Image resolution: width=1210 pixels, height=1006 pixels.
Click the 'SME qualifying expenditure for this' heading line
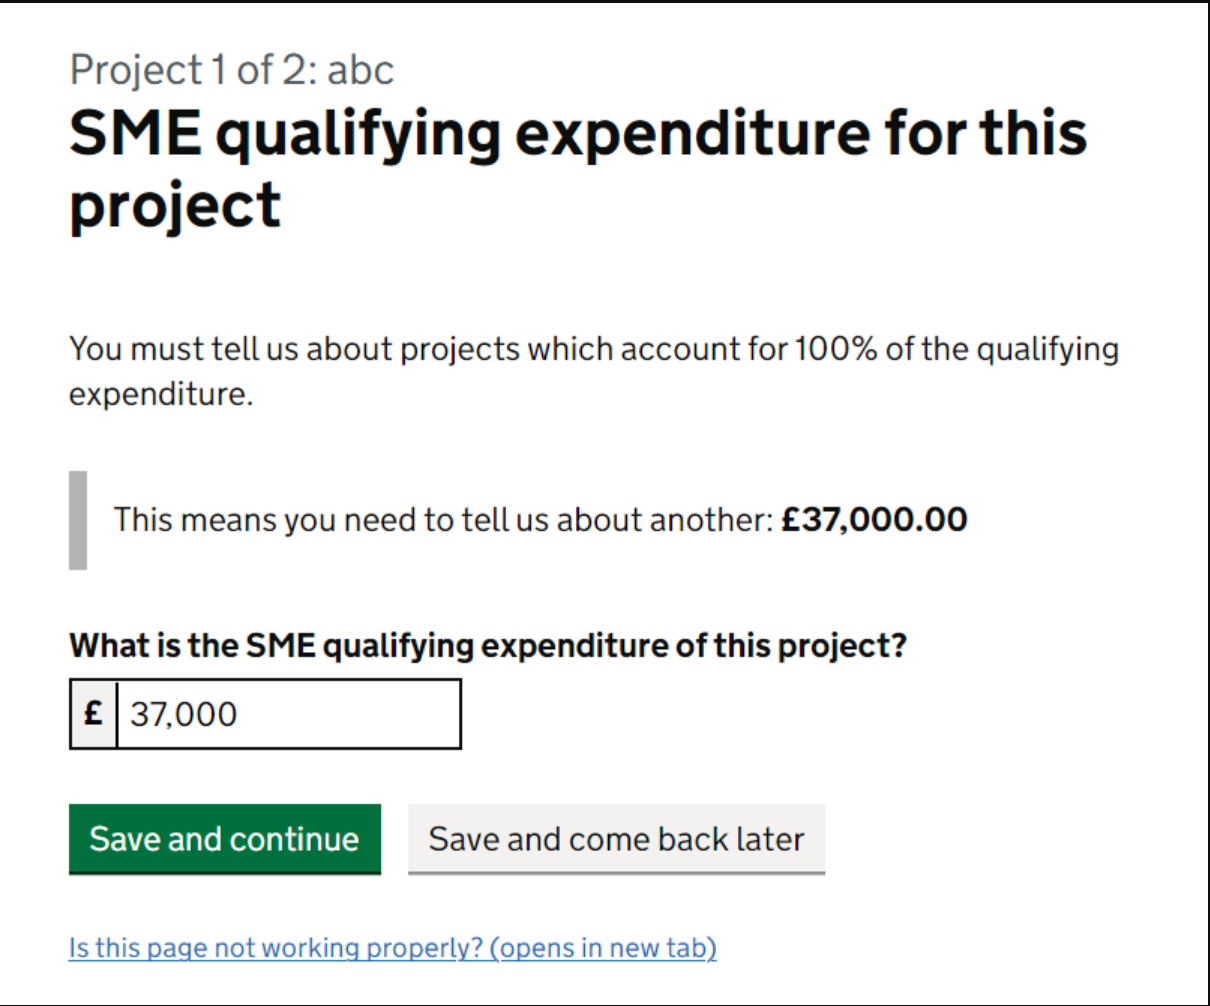coord(577,134)
